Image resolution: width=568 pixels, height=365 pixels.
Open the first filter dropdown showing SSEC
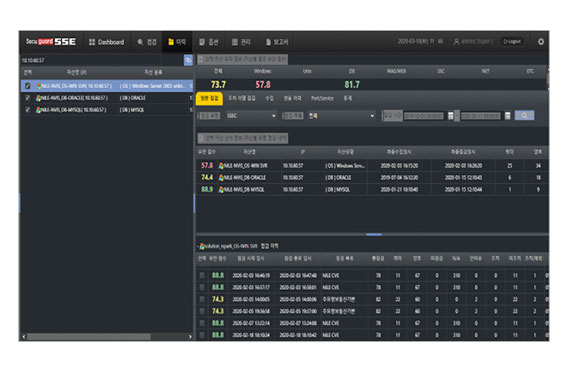click(251, 116)
